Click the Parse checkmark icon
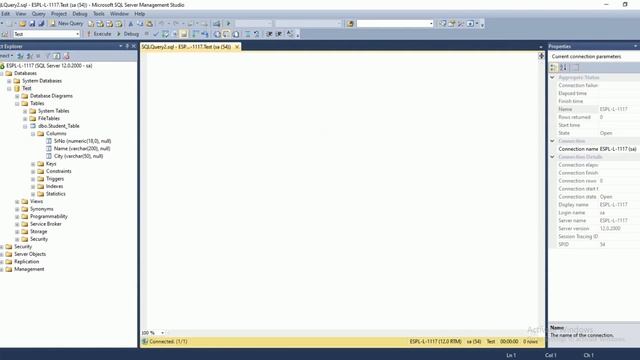This screenshot has height=360, width=640. 156,34
